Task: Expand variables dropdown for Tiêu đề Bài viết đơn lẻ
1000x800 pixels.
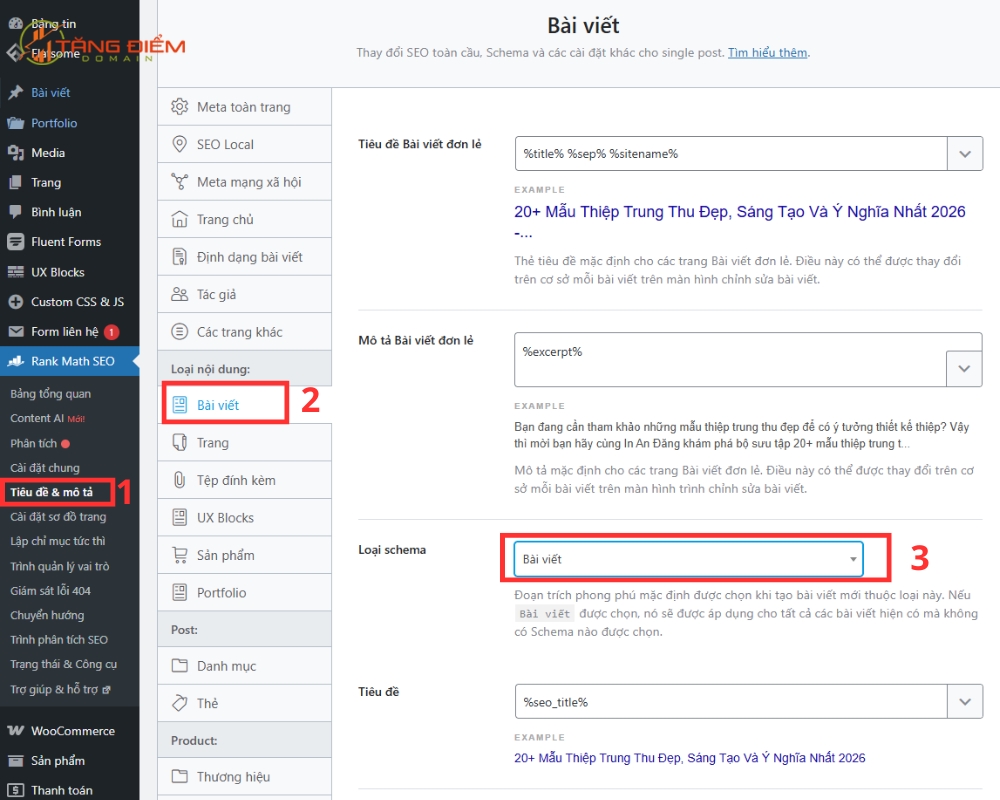Action: tap(965, 154)
